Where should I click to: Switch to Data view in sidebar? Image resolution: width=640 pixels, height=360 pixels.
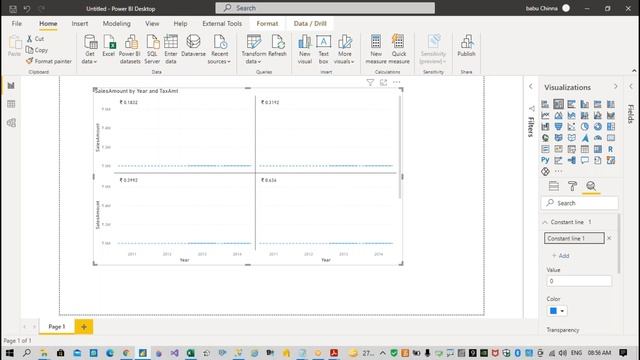(x=11, y=104)
